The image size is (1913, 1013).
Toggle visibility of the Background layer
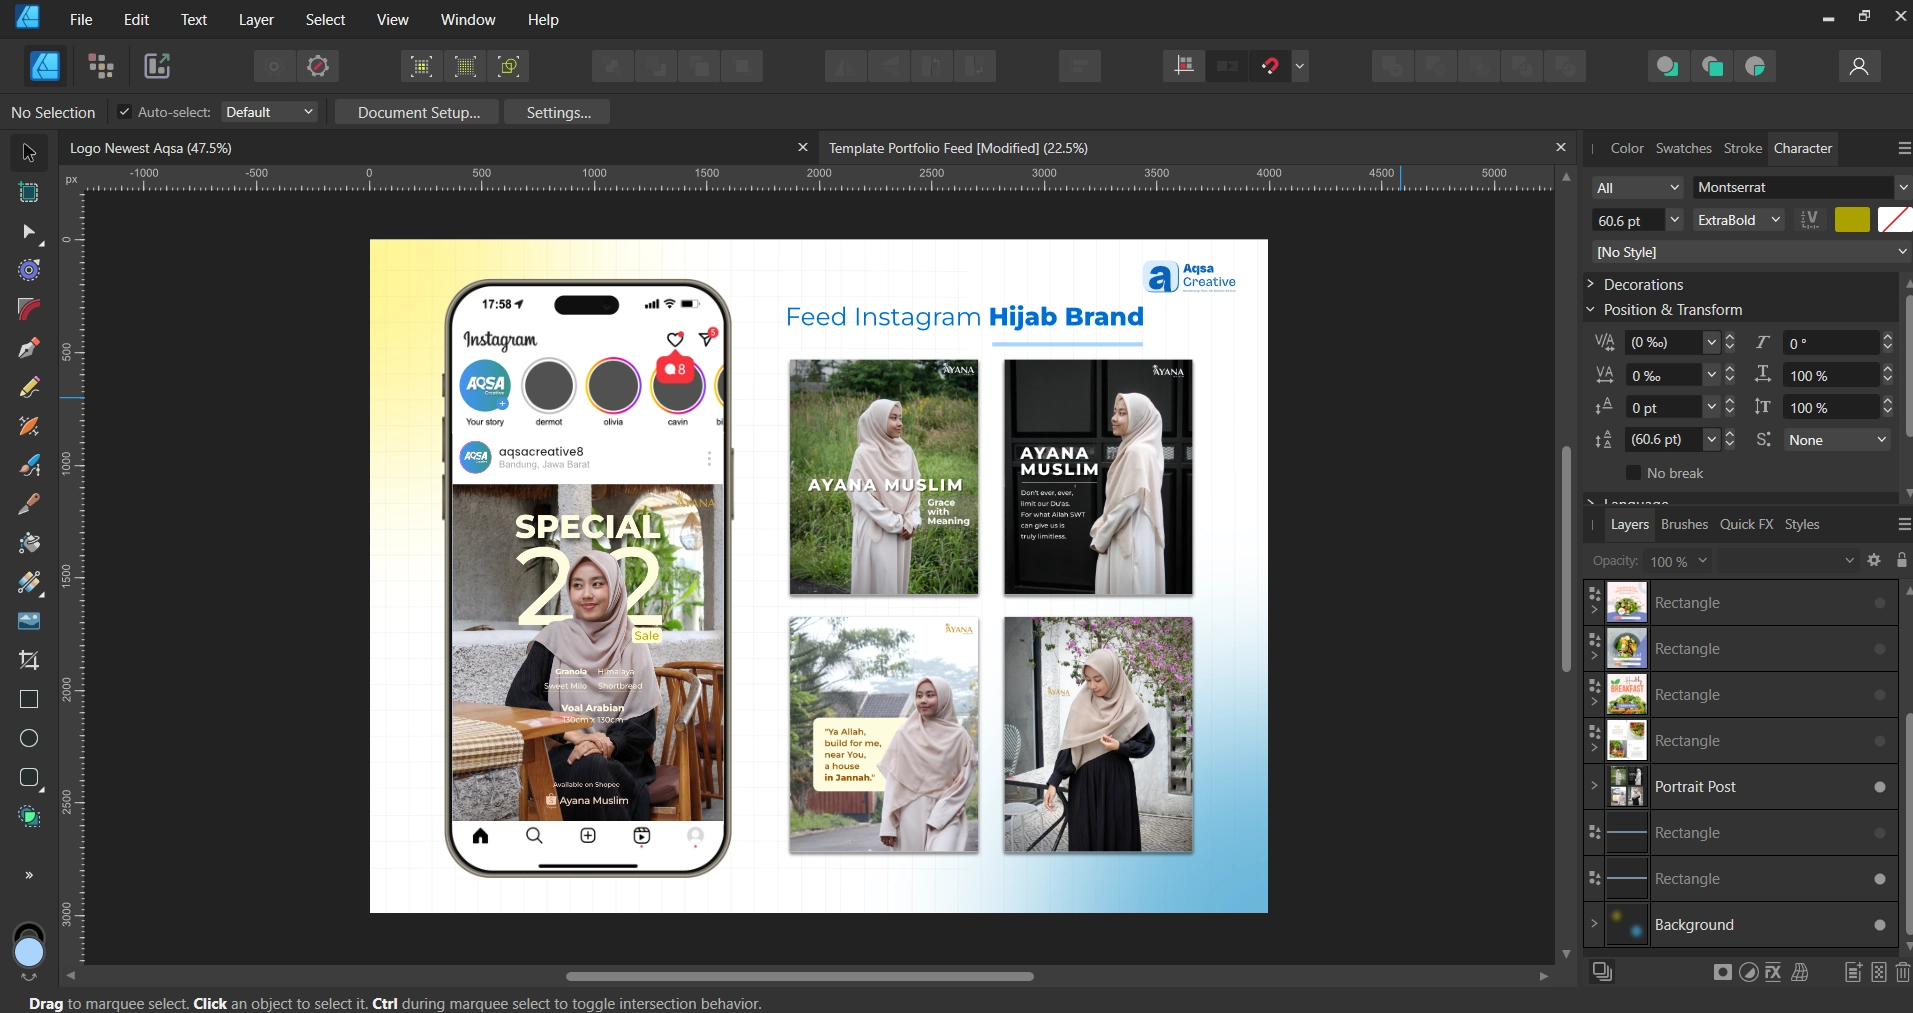pos(1879,925)
